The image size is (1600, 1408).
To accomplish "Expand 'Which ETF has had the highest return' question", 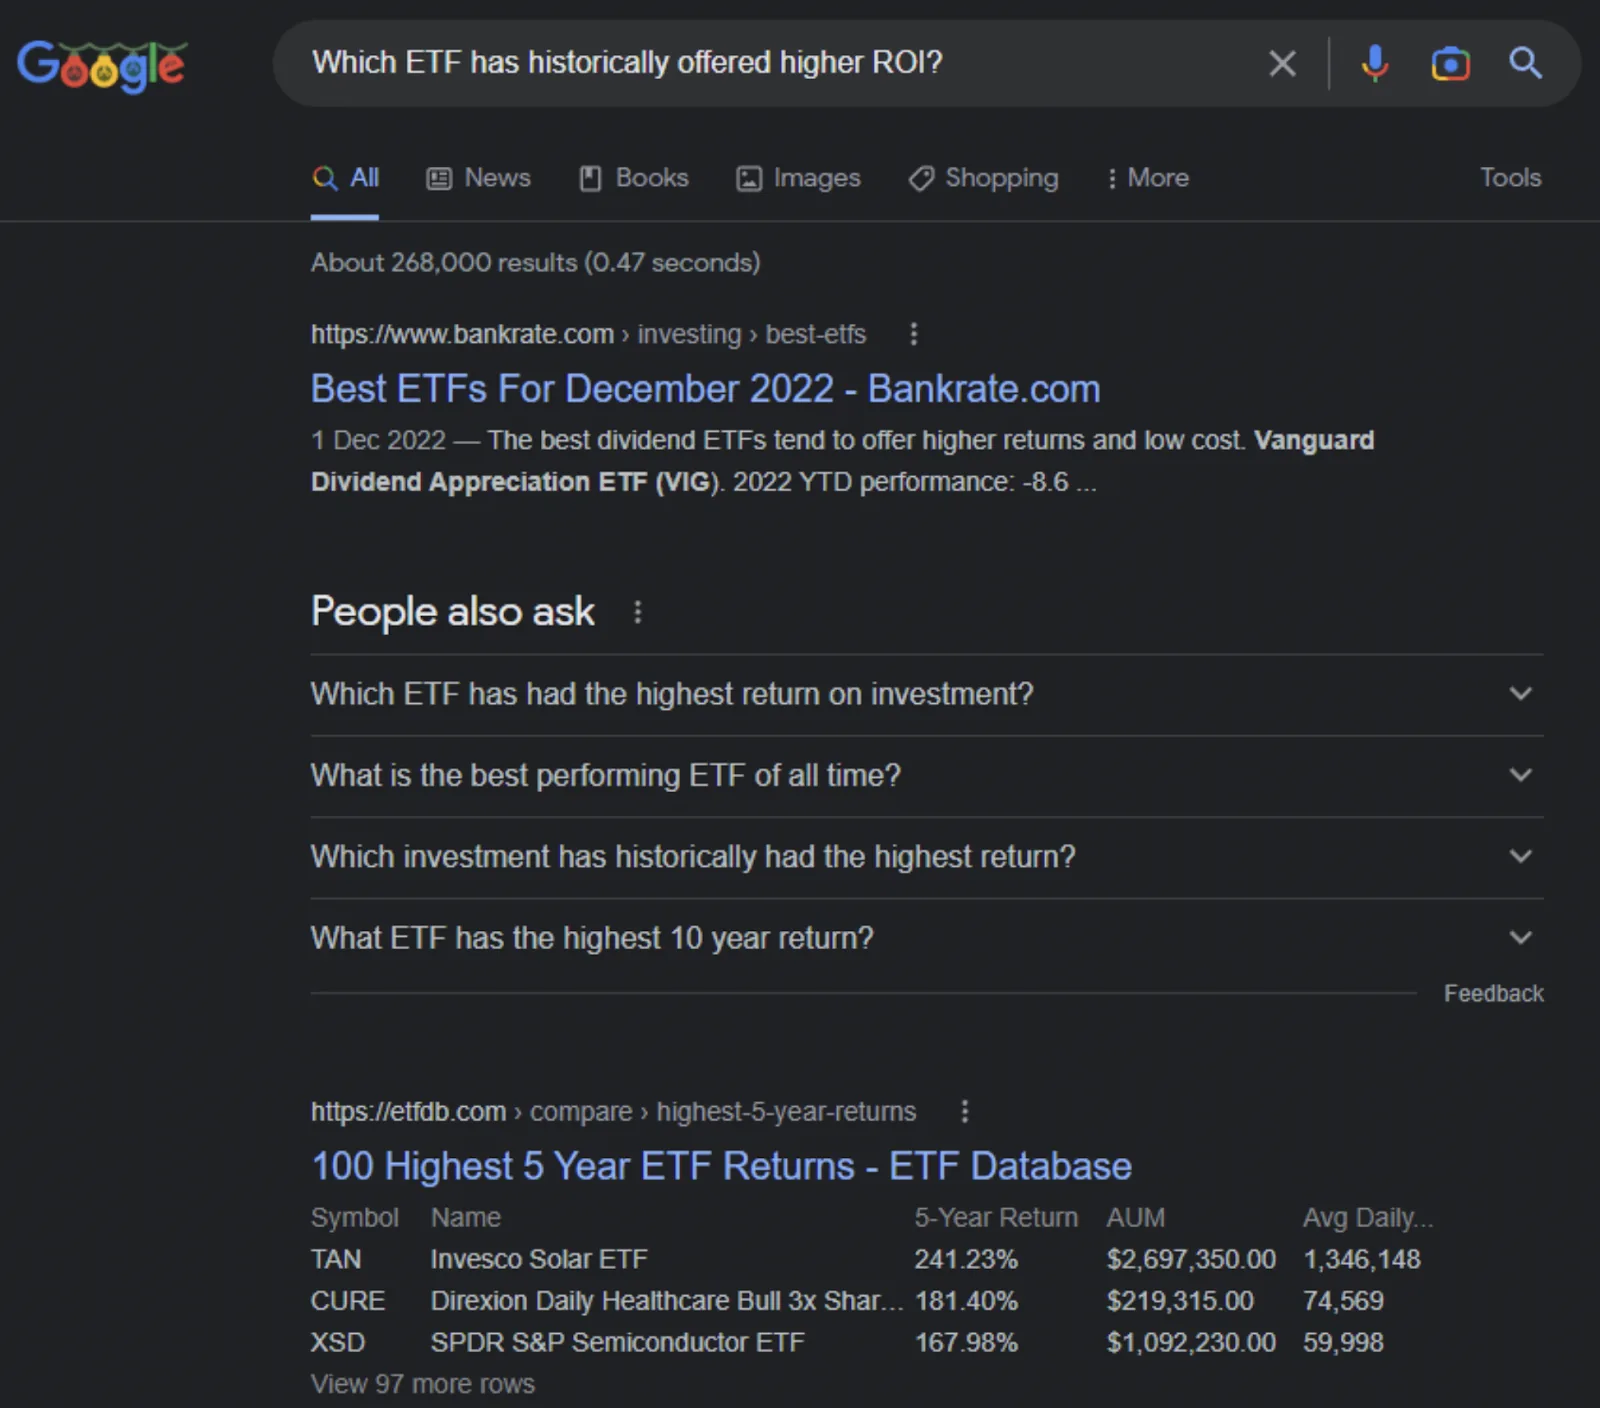I will [927, 694].
